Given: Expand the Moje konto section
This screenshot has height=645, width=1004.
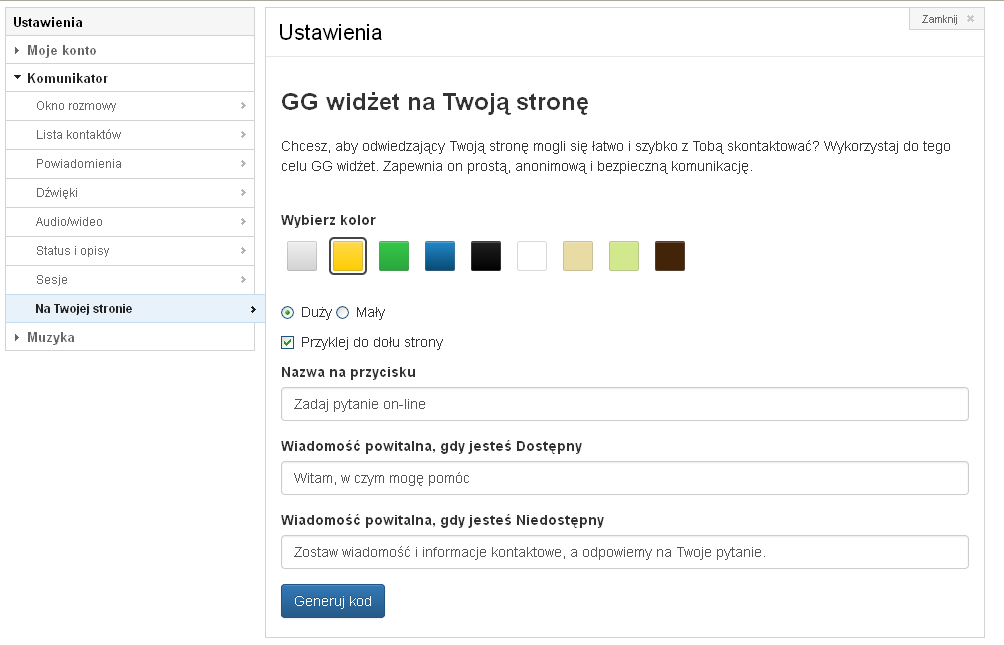Looking at the screenshot, I should 130,50.
